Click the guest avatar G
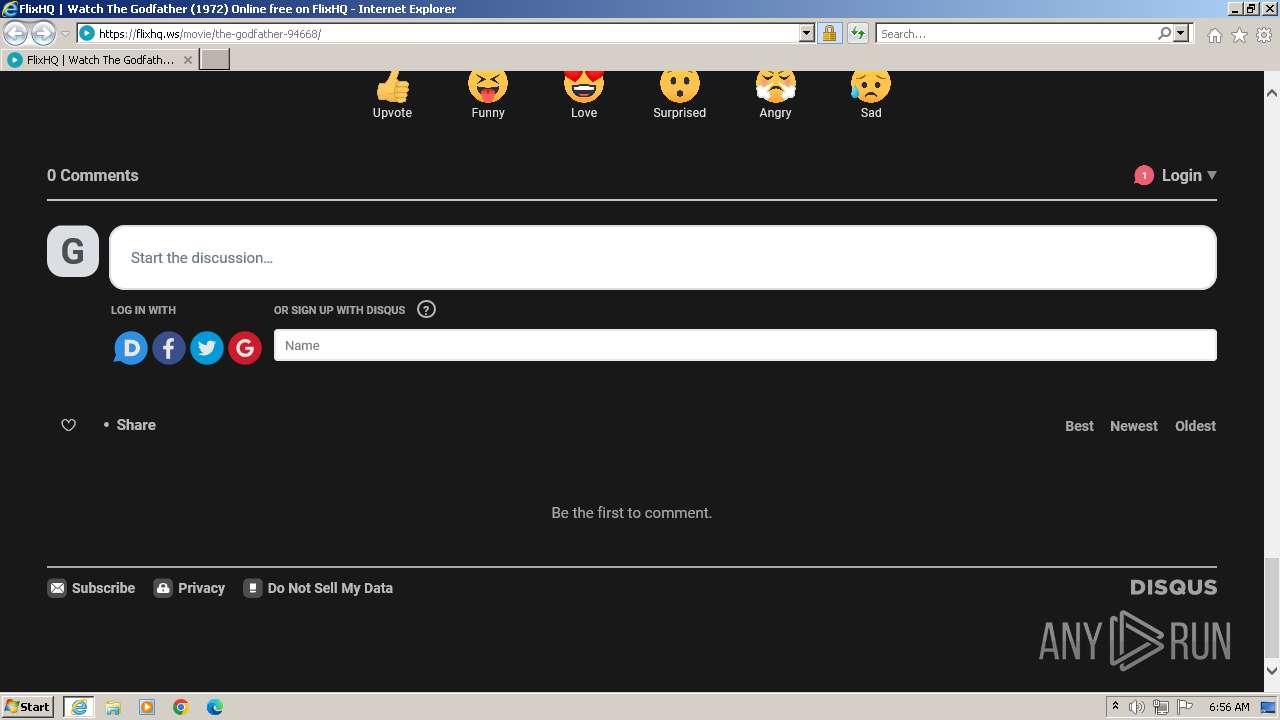The height and width of the screenshot is (720, 1280). [x=73, y=251]
